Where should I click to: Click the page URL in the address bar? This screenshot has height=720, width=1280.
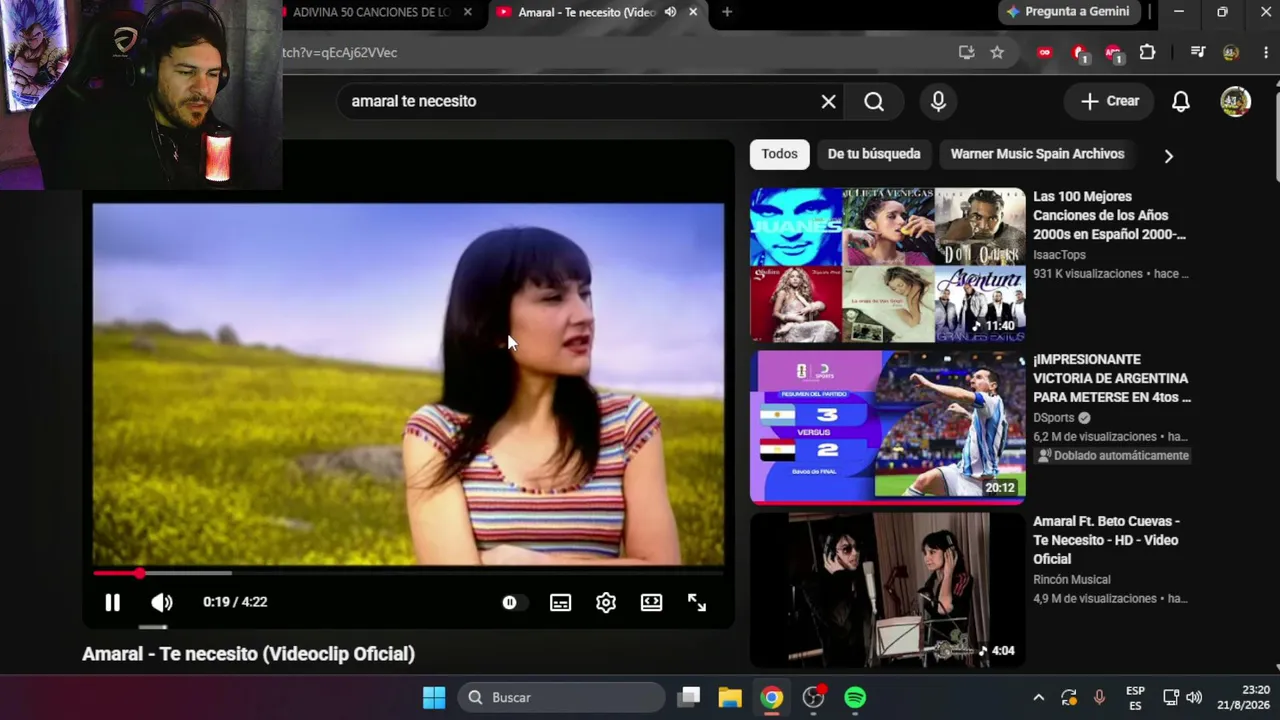pos(340,52)
